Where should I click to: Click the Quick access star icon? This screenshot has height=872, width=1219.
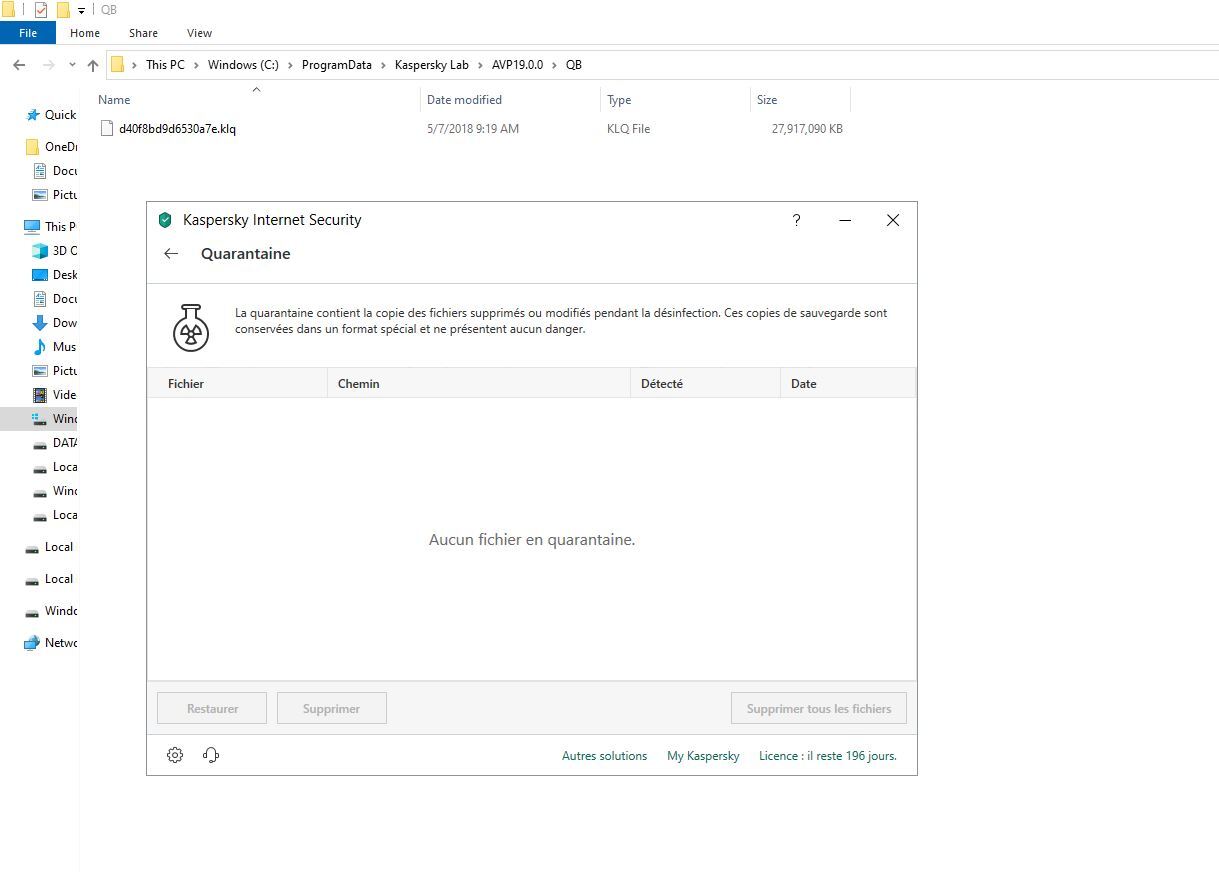33,115
